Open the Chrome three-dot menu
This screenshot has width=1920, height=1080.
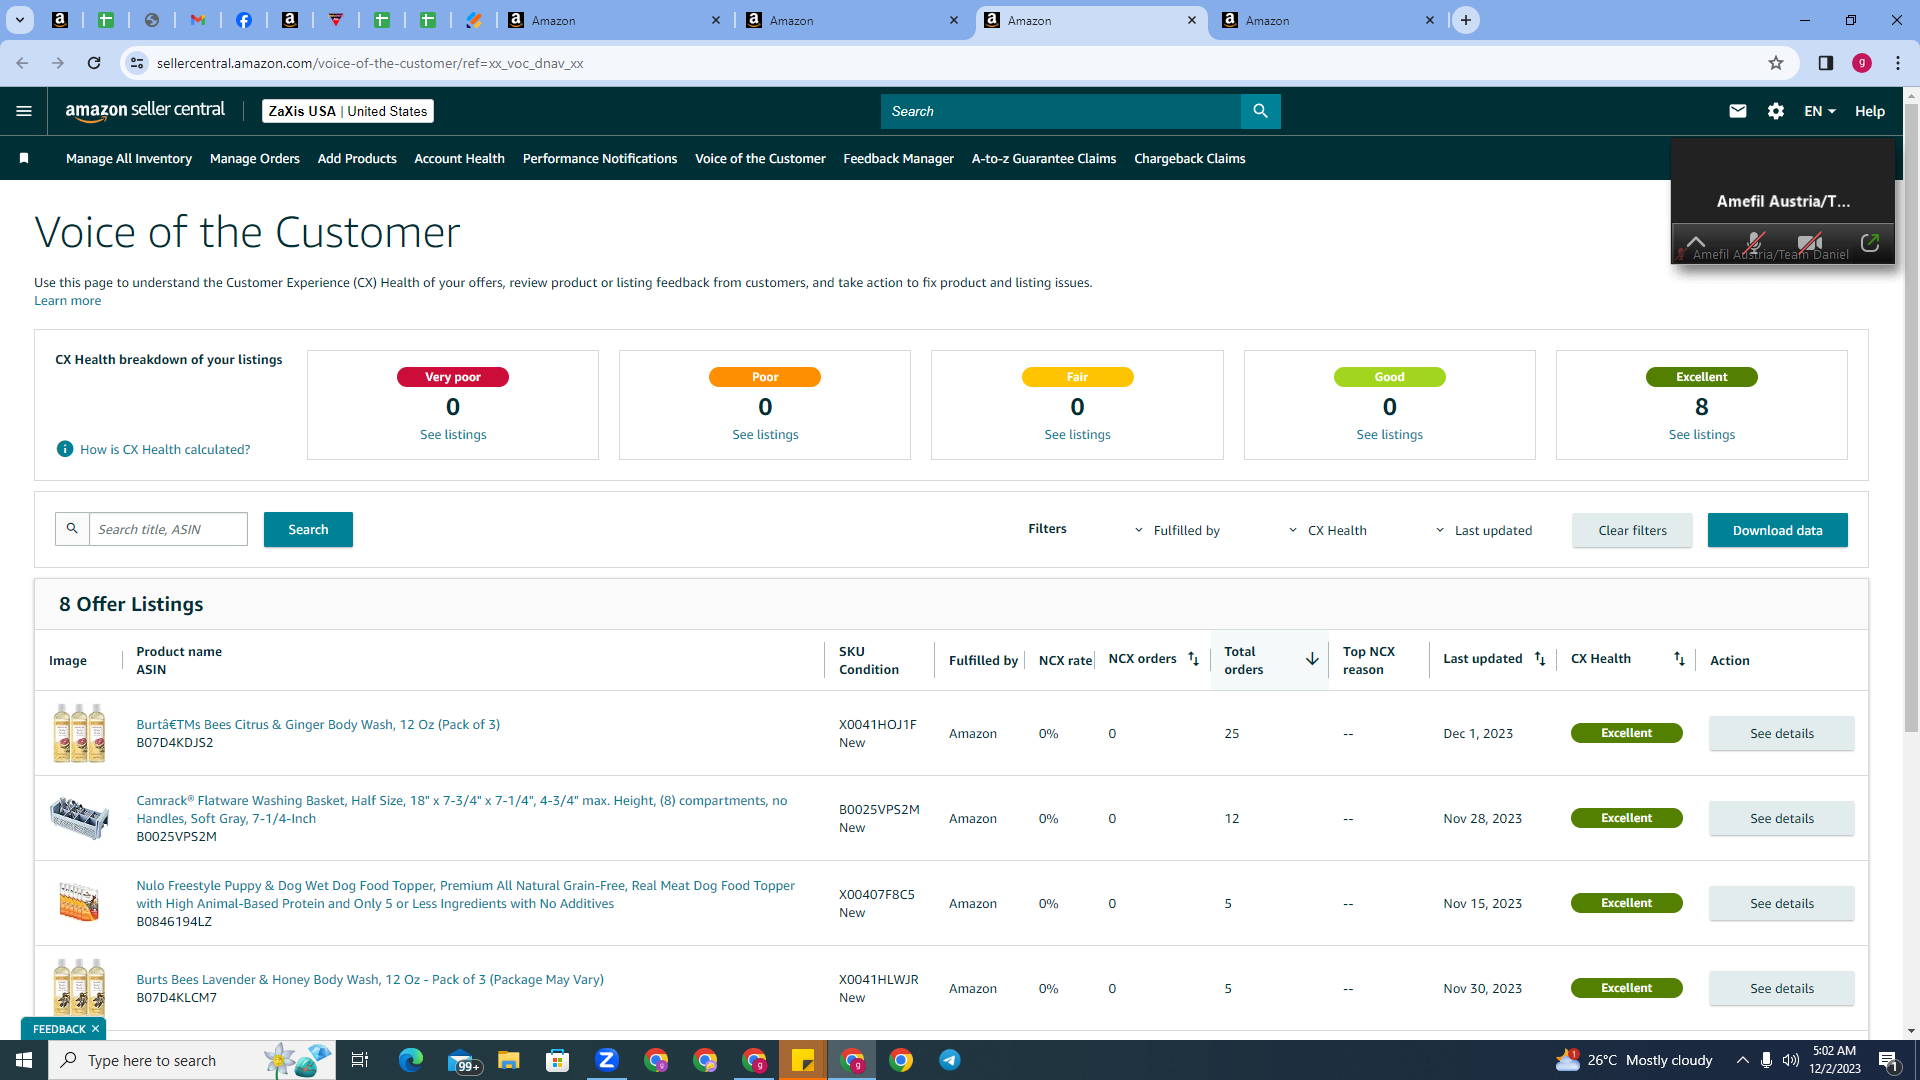tap(1898, 63)
